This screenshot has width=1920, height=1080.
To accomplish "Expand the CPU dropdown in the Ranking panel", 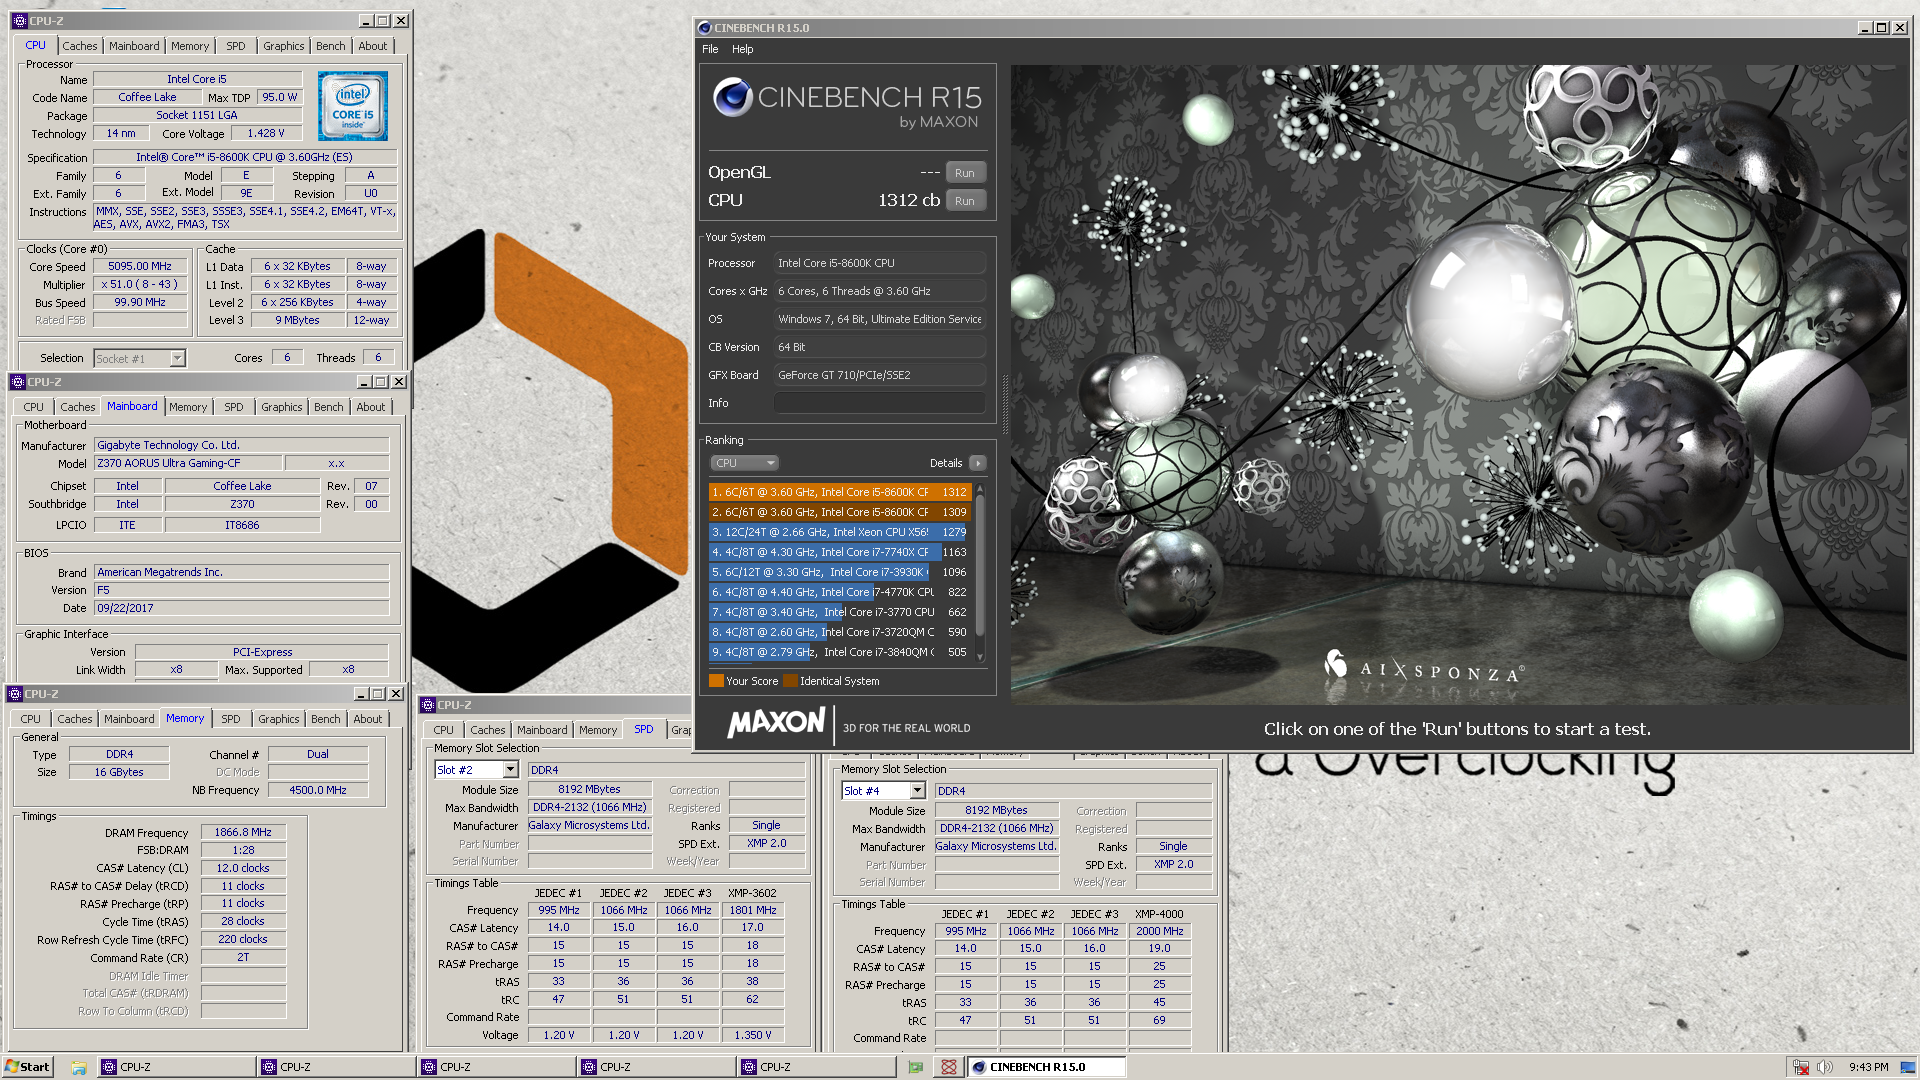I will [745, 463].
